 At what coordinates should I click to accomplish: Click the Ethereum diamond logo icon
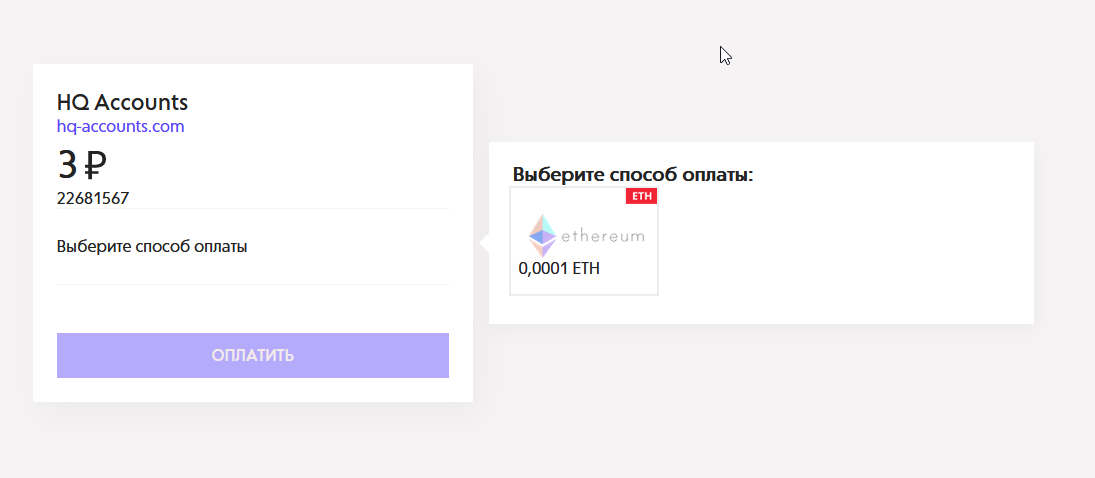542,236
